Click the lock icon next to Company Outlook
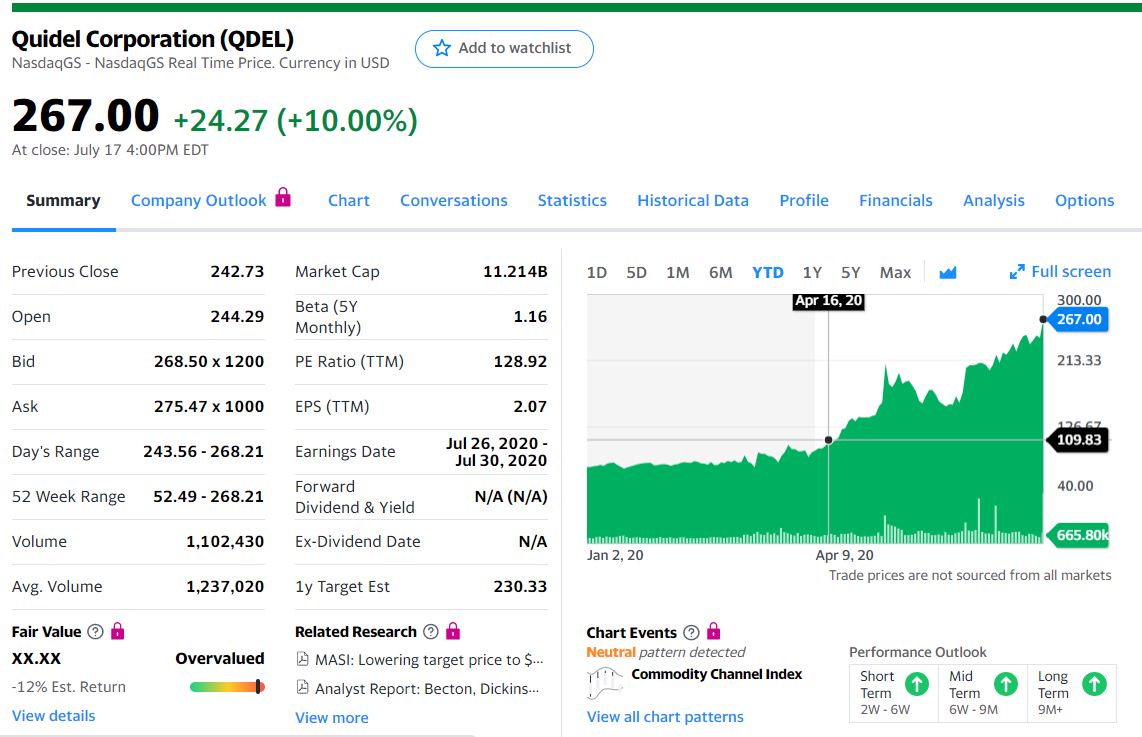Screen dimensions: 1142x737 coord(283,197)
